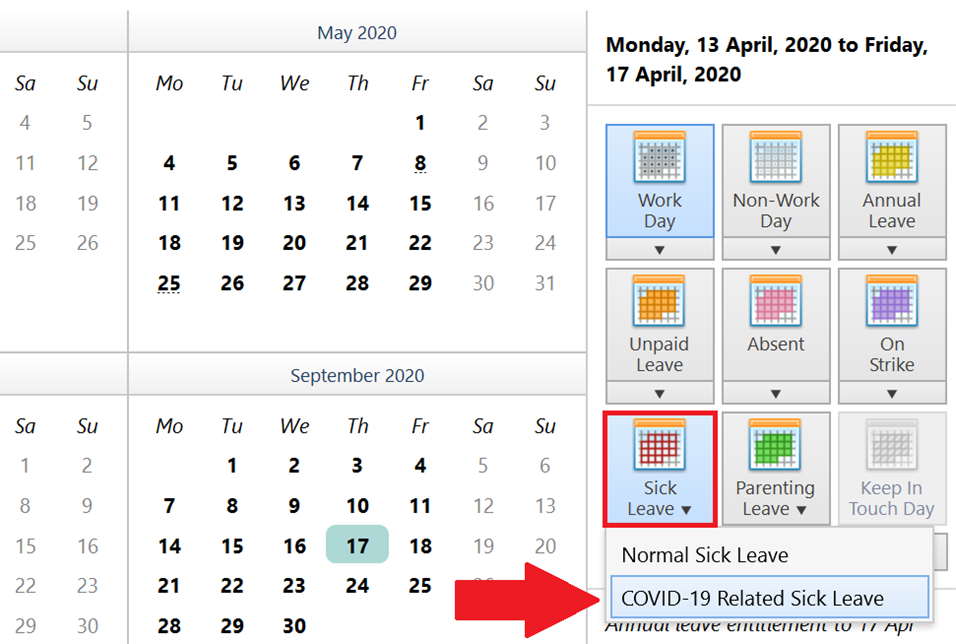Select the Non-Work Day tile
This screenshot has width=956, height=644.
pos(776,180)
